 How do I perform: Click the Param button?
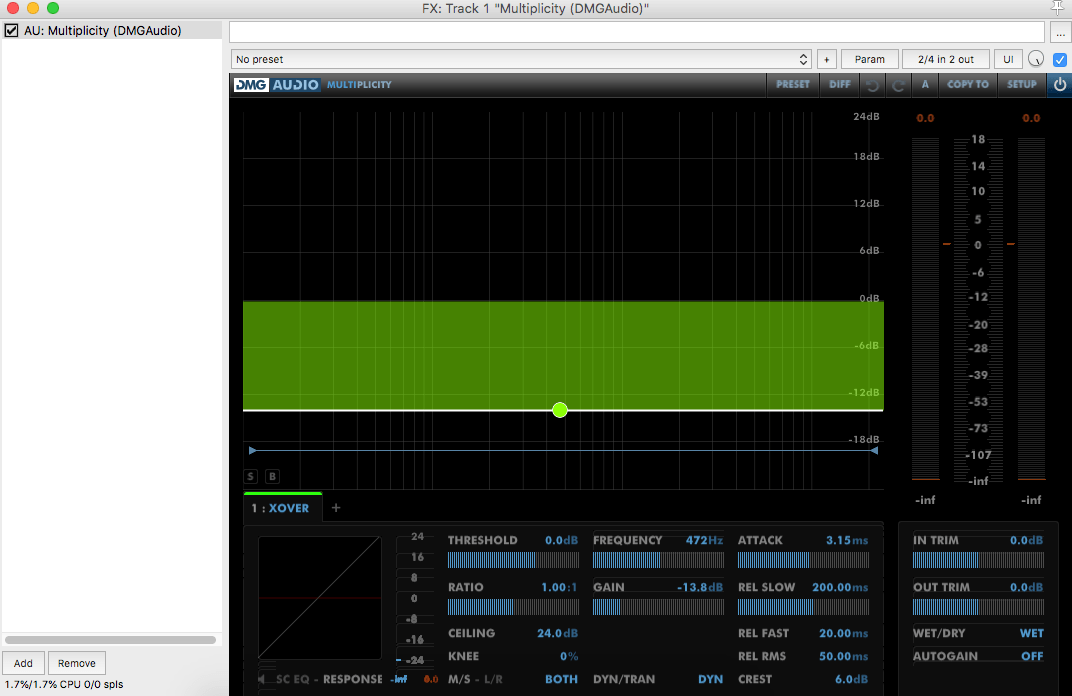pos(869,59)
